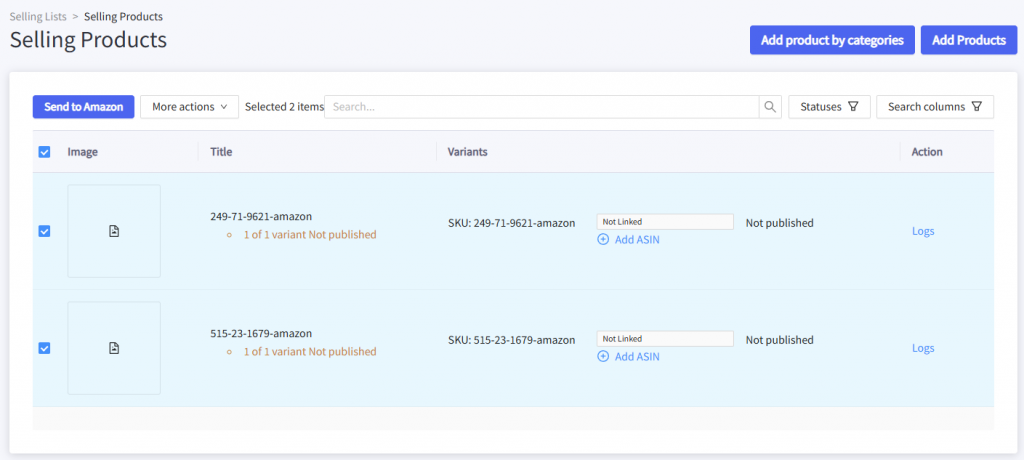The width and height of the screenshot is (1024, 460).
Task: Toggle the select-all checkbox in table header
Action: click(44, 152)
